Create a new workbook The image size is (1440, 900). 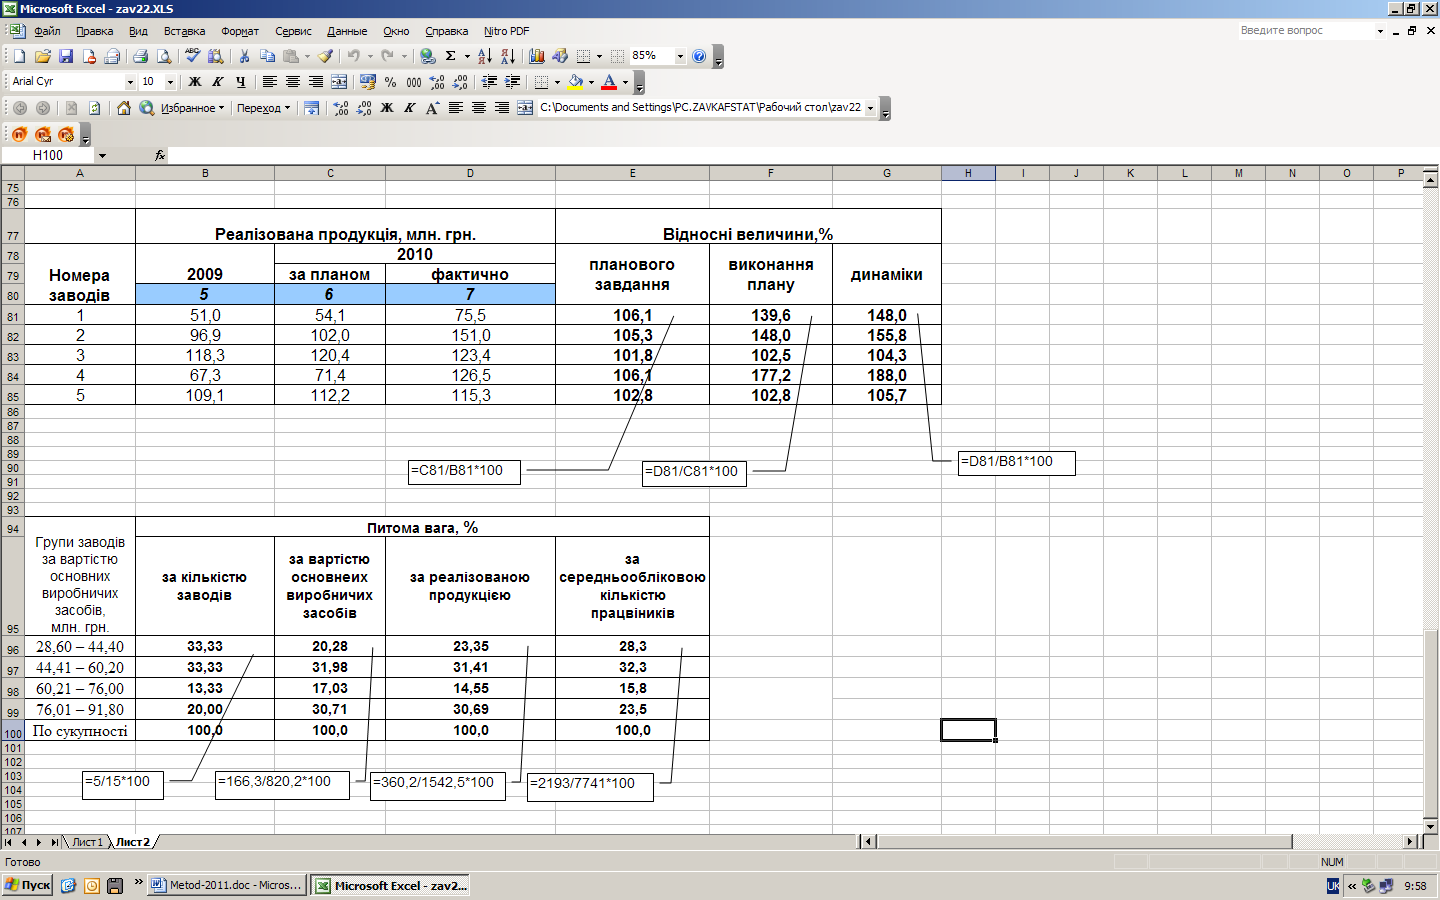[x=19, y=56]
